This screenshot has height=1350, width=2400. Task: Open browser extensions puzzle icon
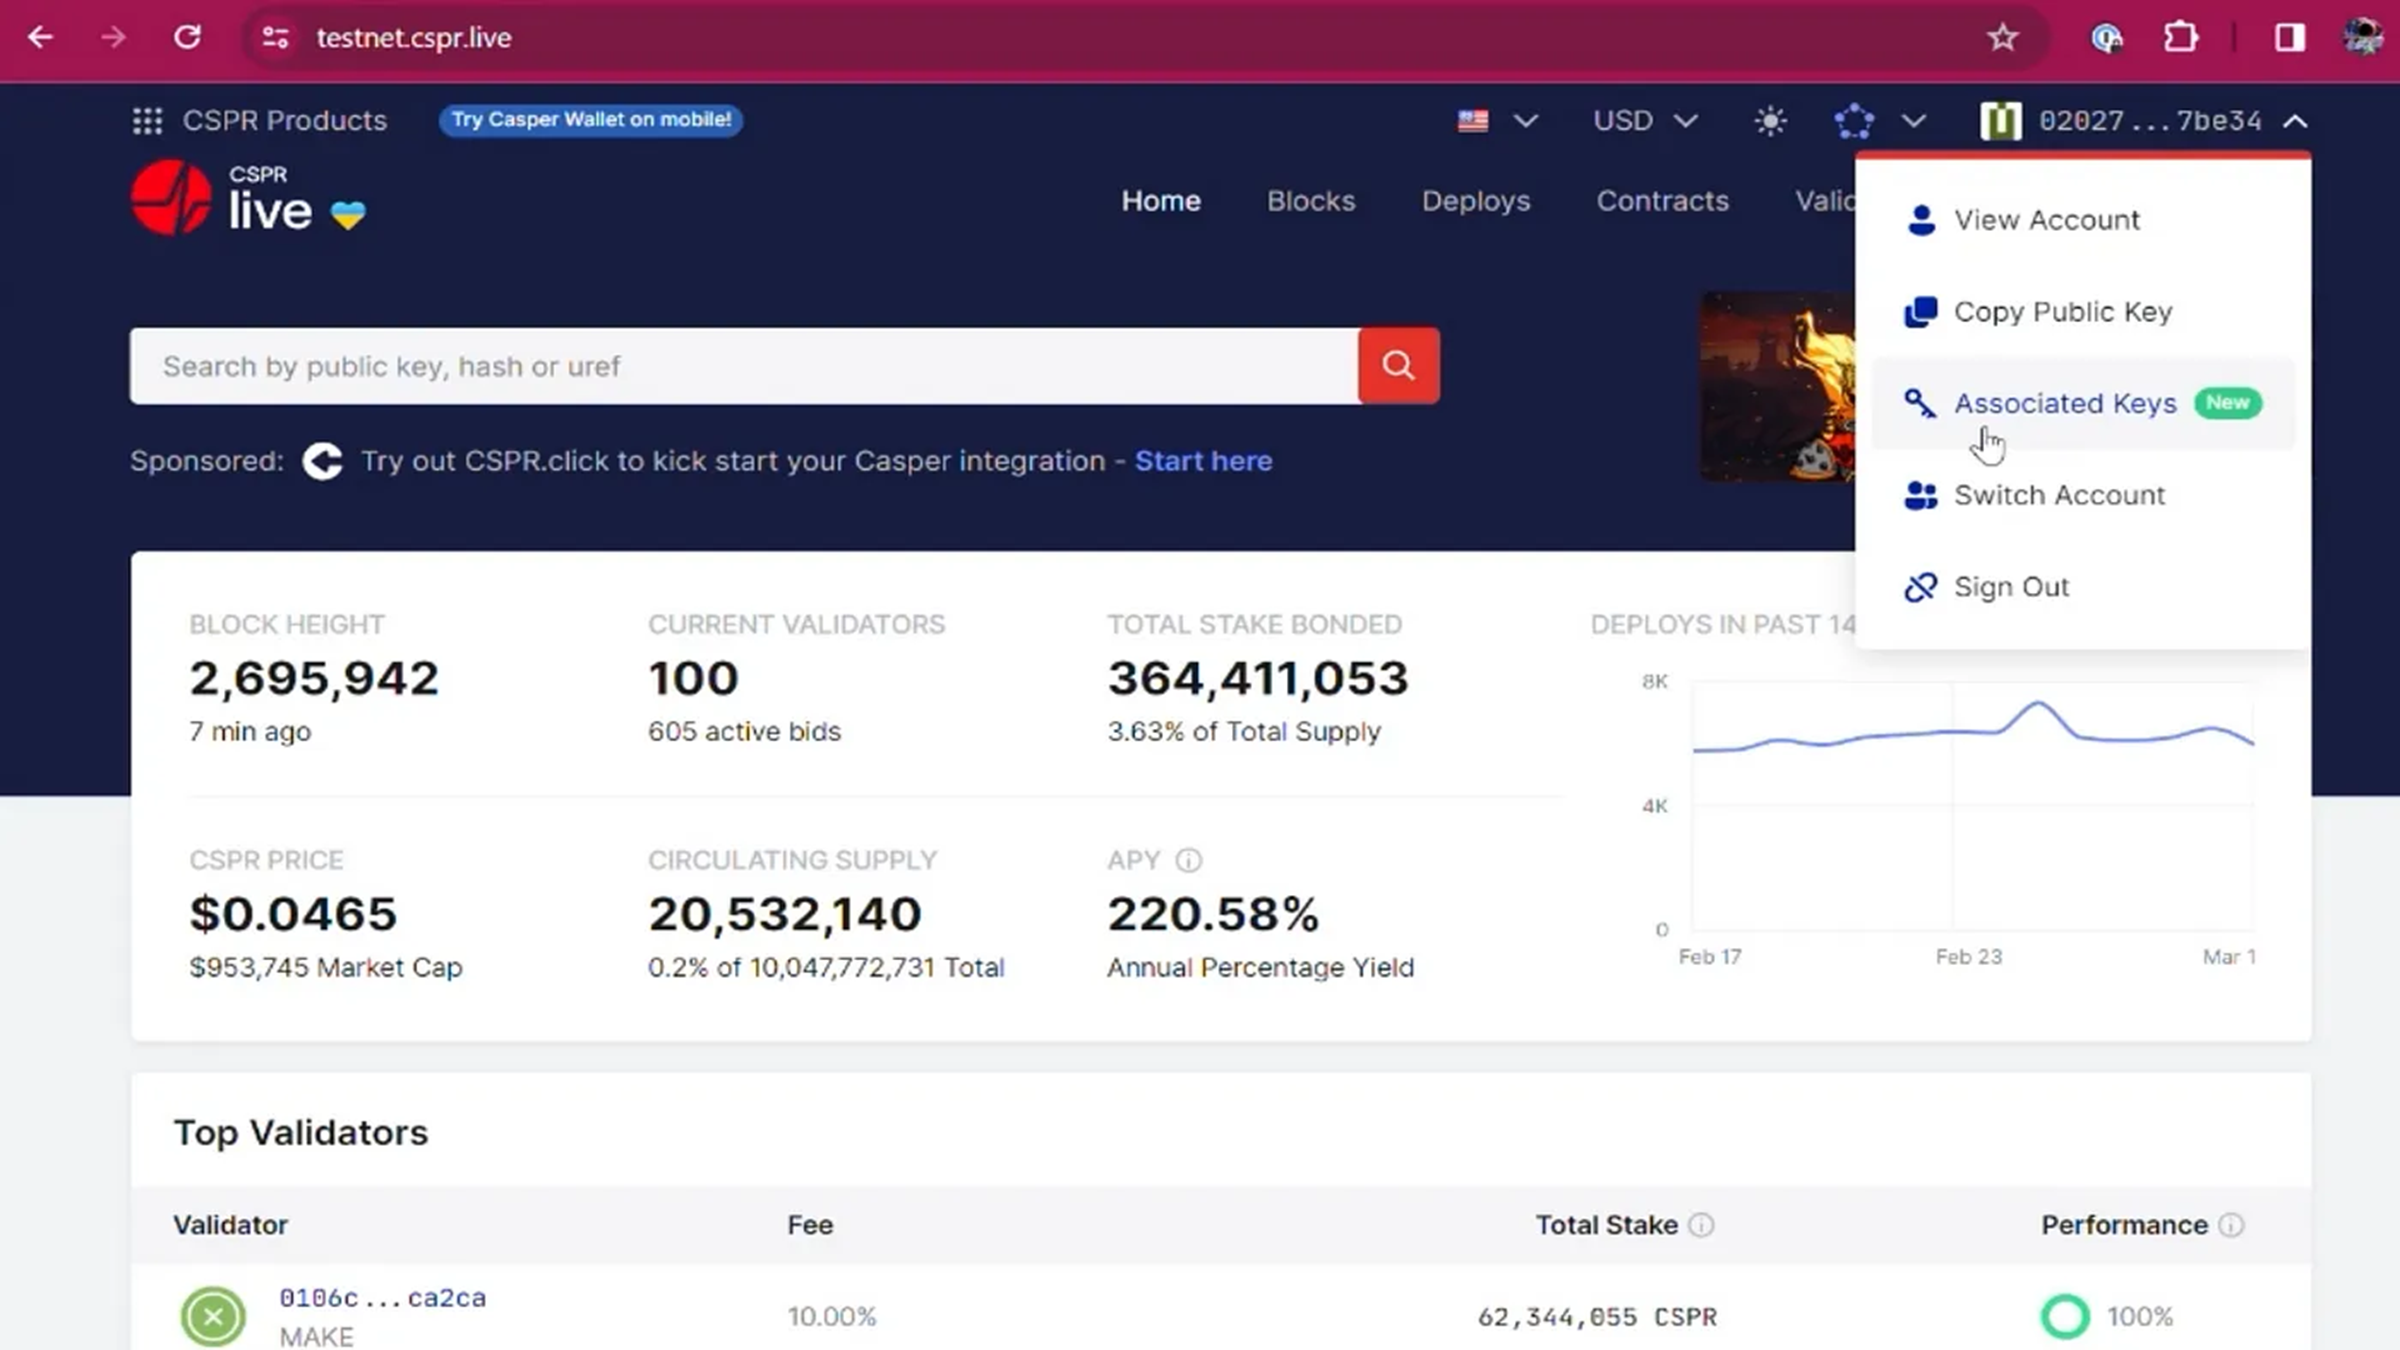coord(2180,38)
